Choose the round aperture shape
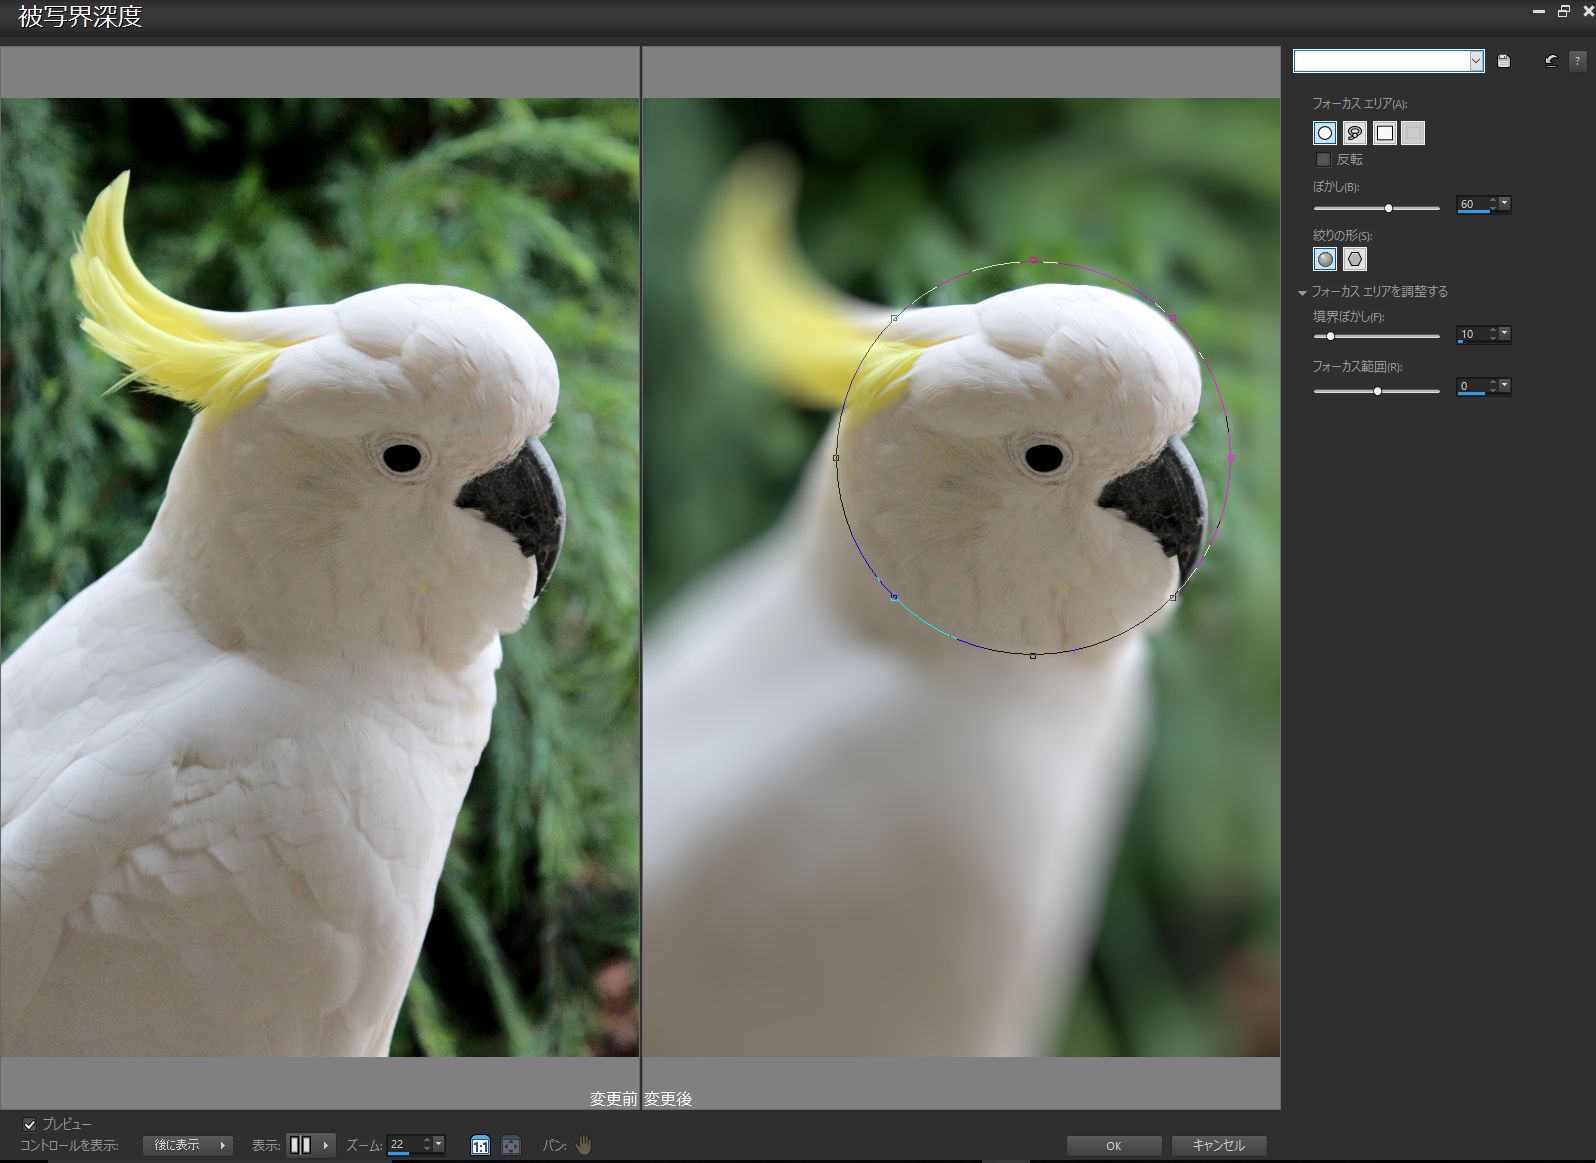This screenshot has height=1163, width=1596. (1324, 259)
